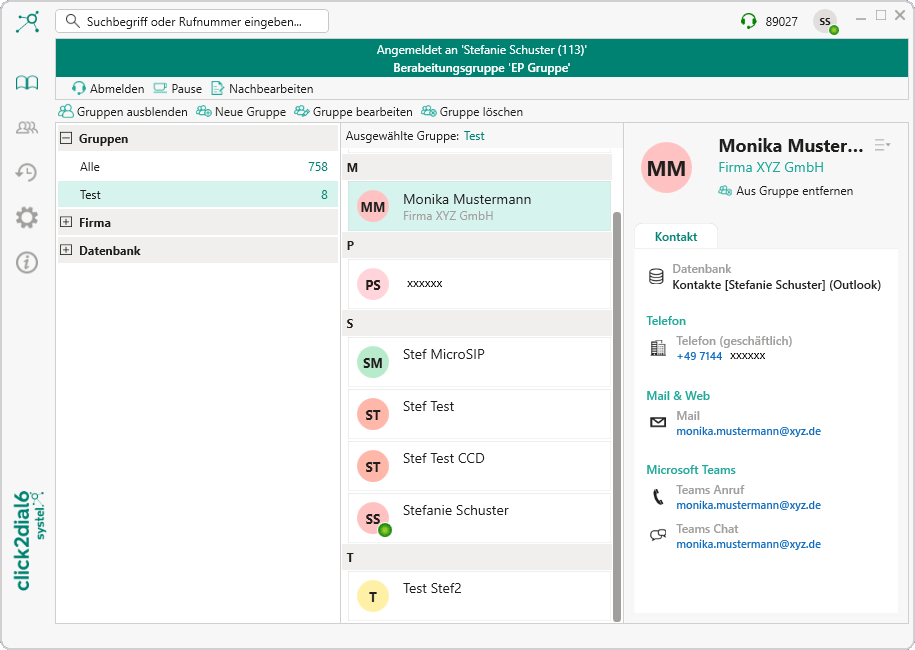This screenshot has height=650, width=915.
Task: Open the info icon in sidebar
Action: [x=27, y=262]
